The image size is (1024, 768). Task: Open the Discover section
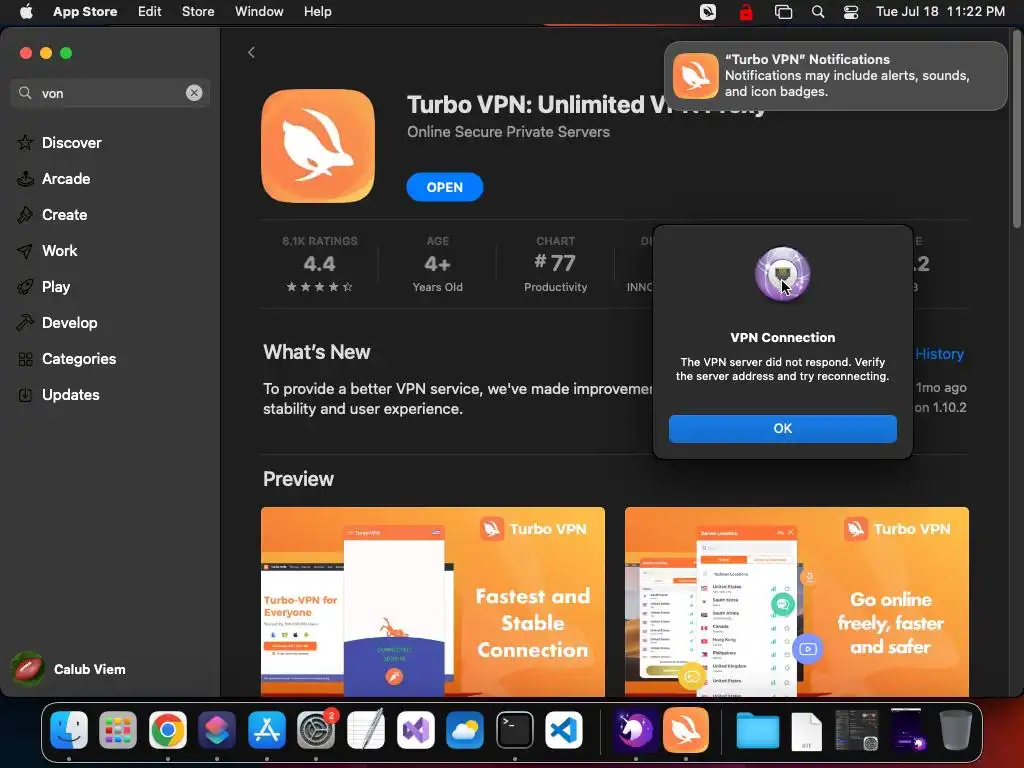[x=71, y=142]
